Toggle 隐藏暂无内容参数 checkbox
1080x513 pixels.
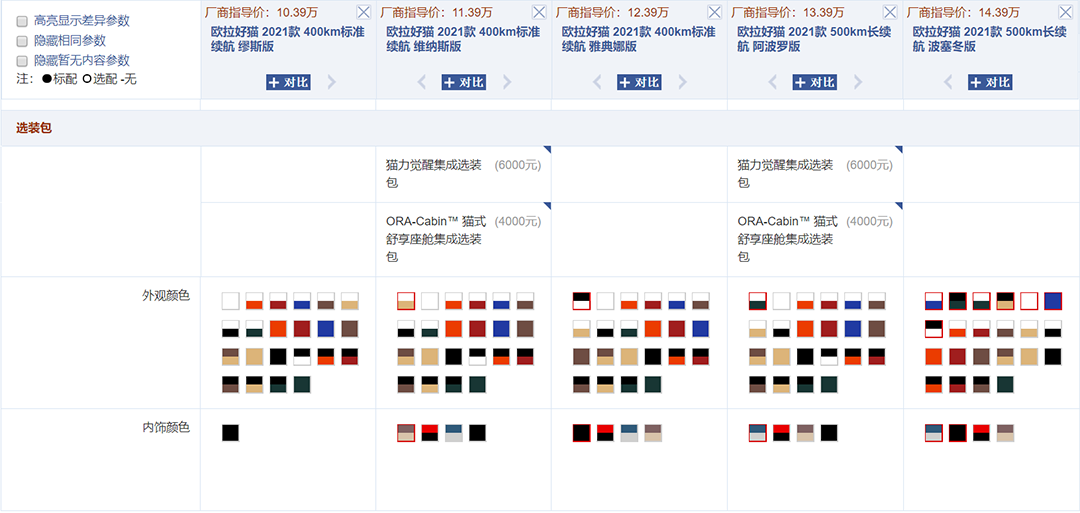point(22,61)
